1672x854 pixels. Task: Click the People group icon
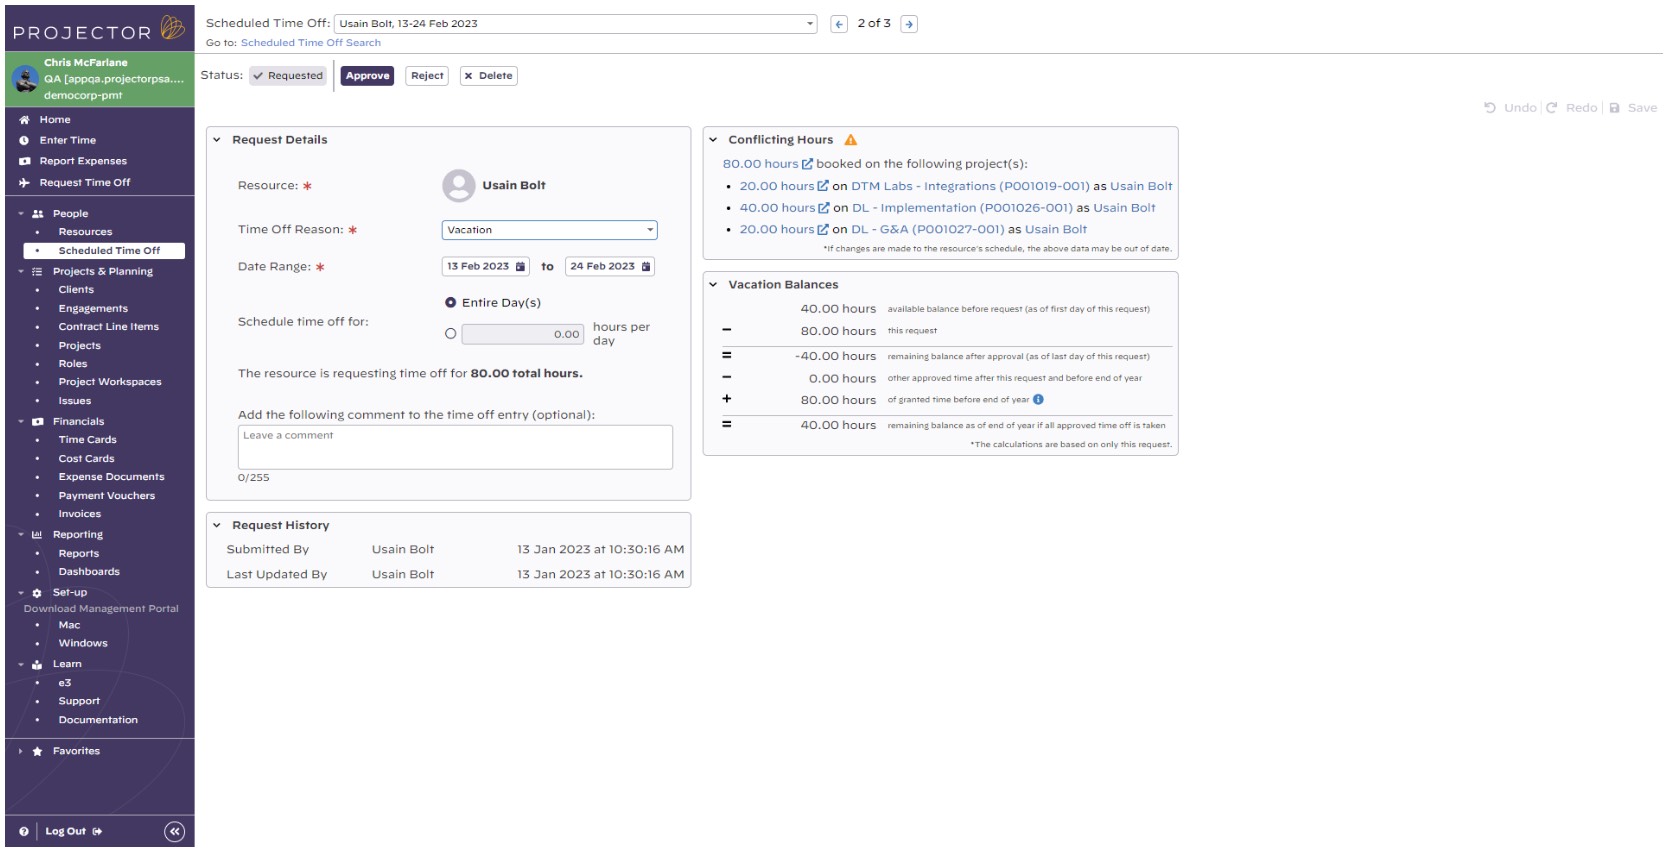(x=38, y=214)
